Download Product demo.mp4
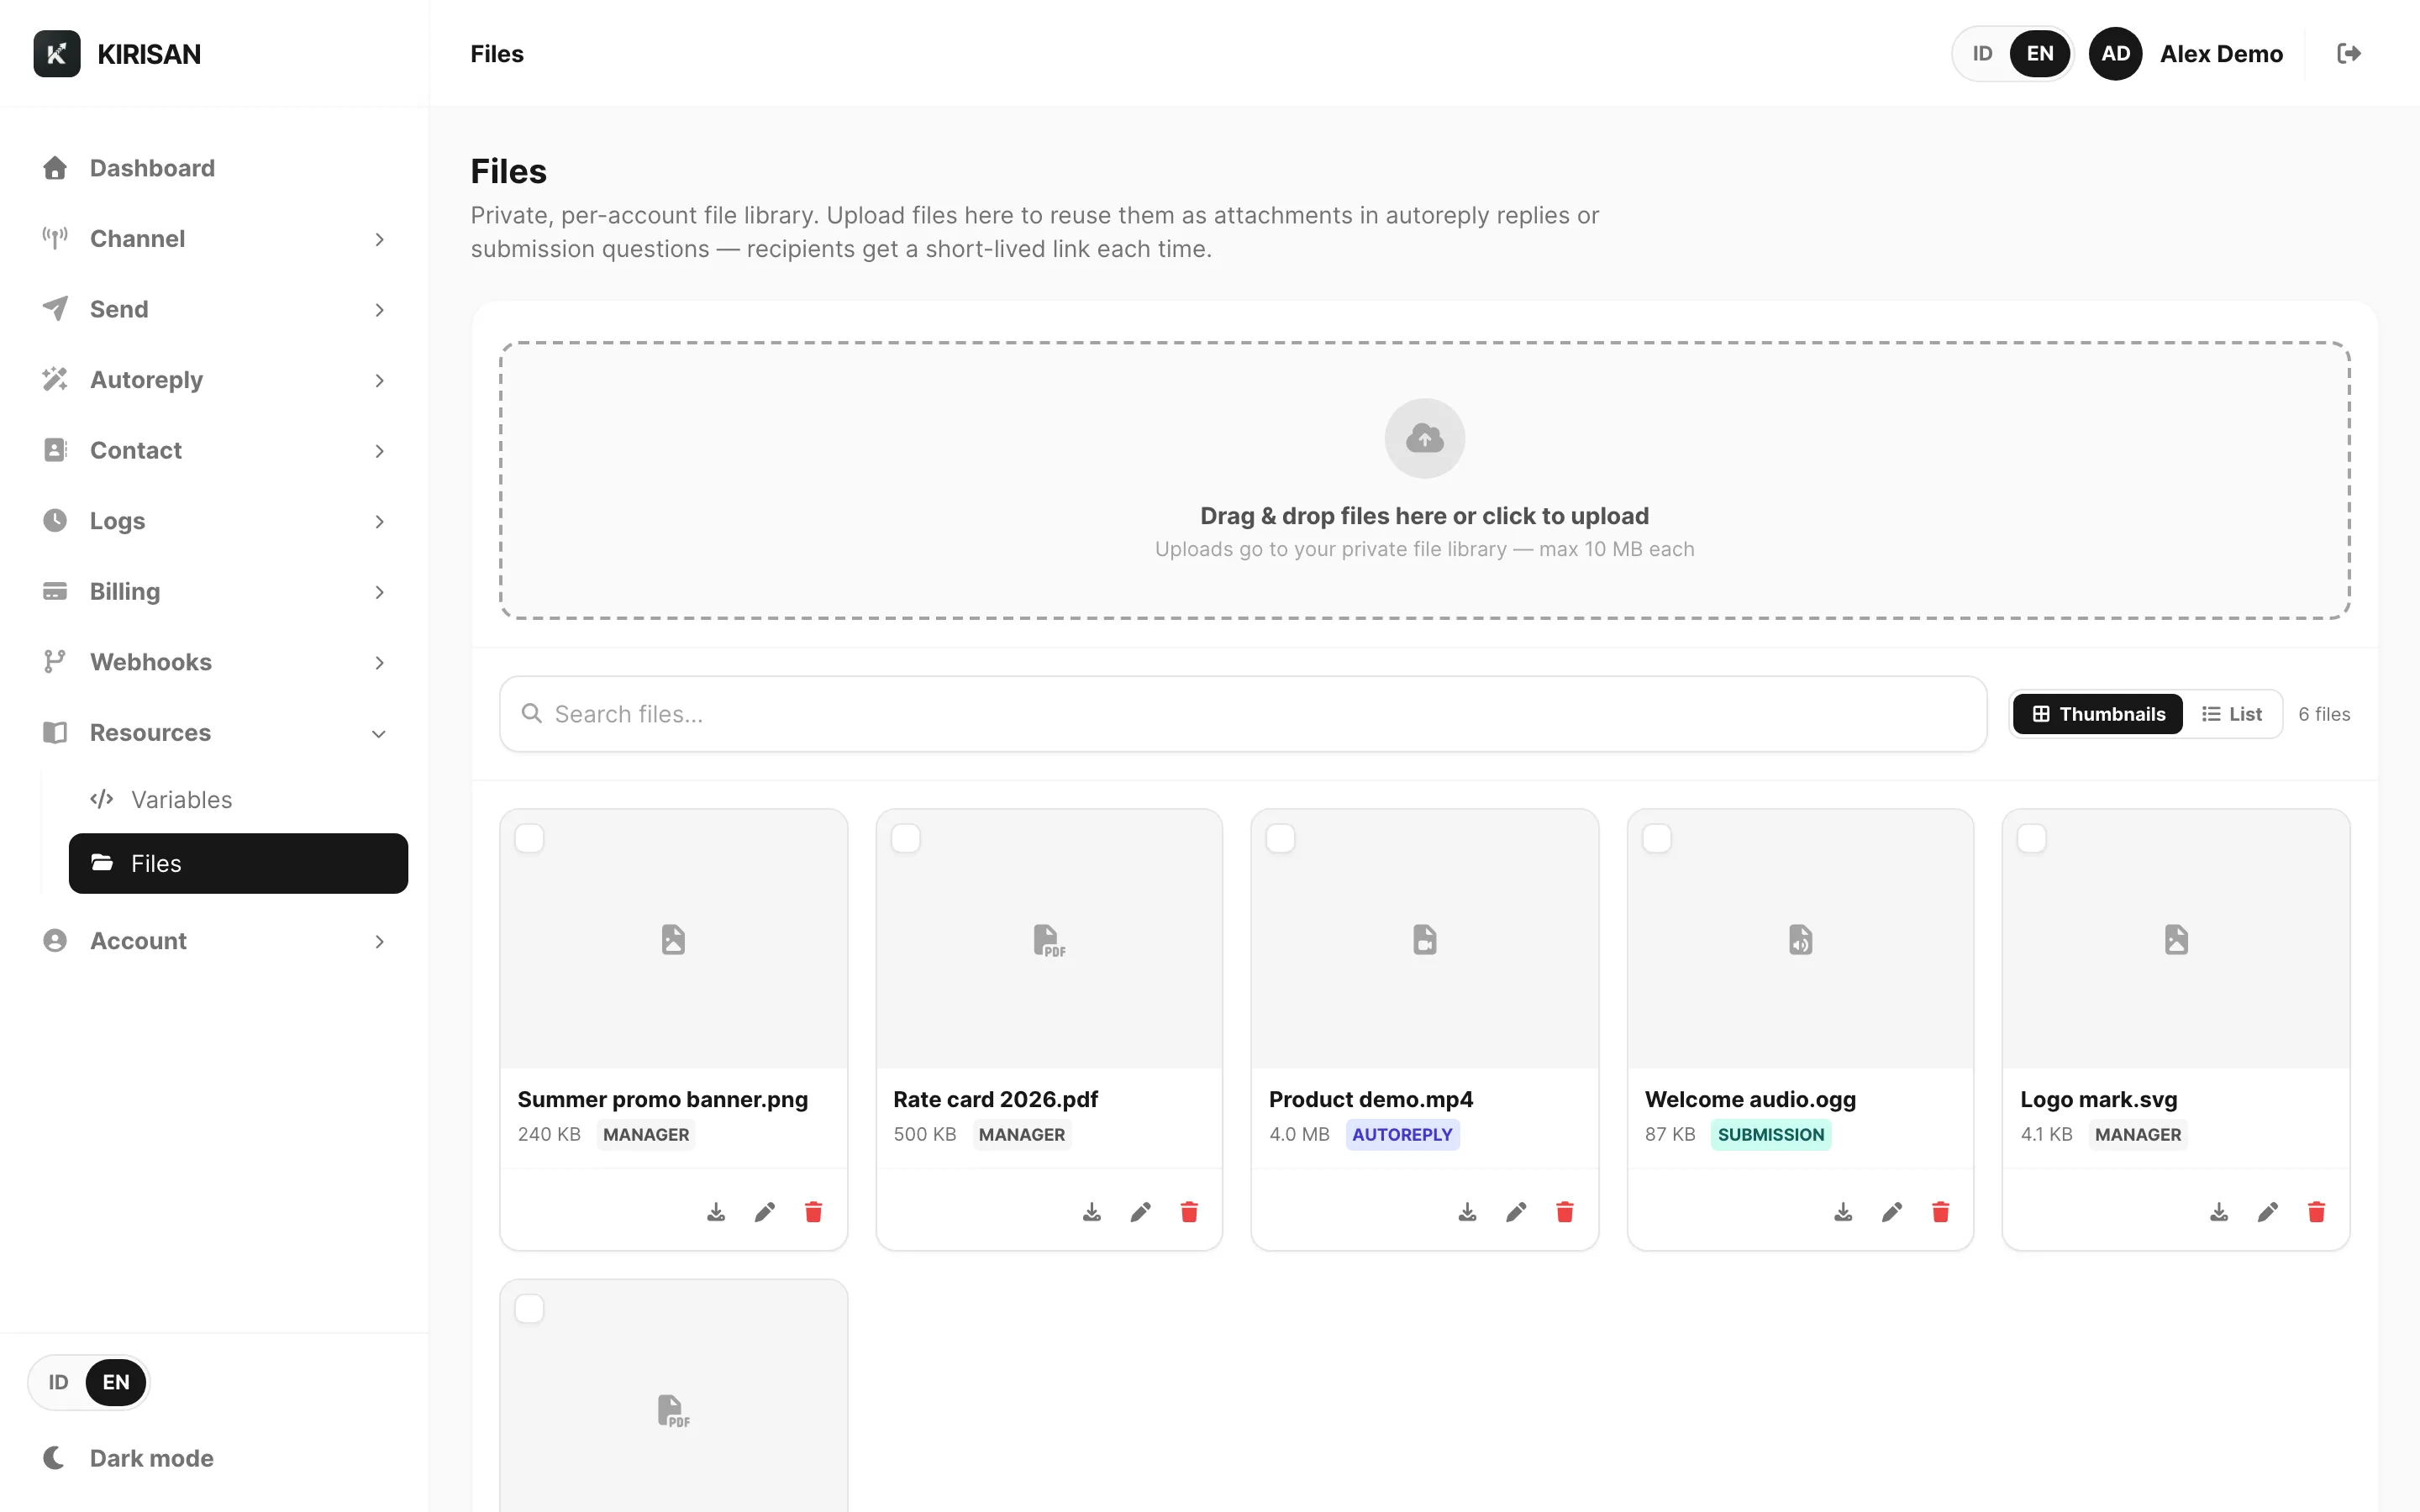 tap(1467, 1212)
